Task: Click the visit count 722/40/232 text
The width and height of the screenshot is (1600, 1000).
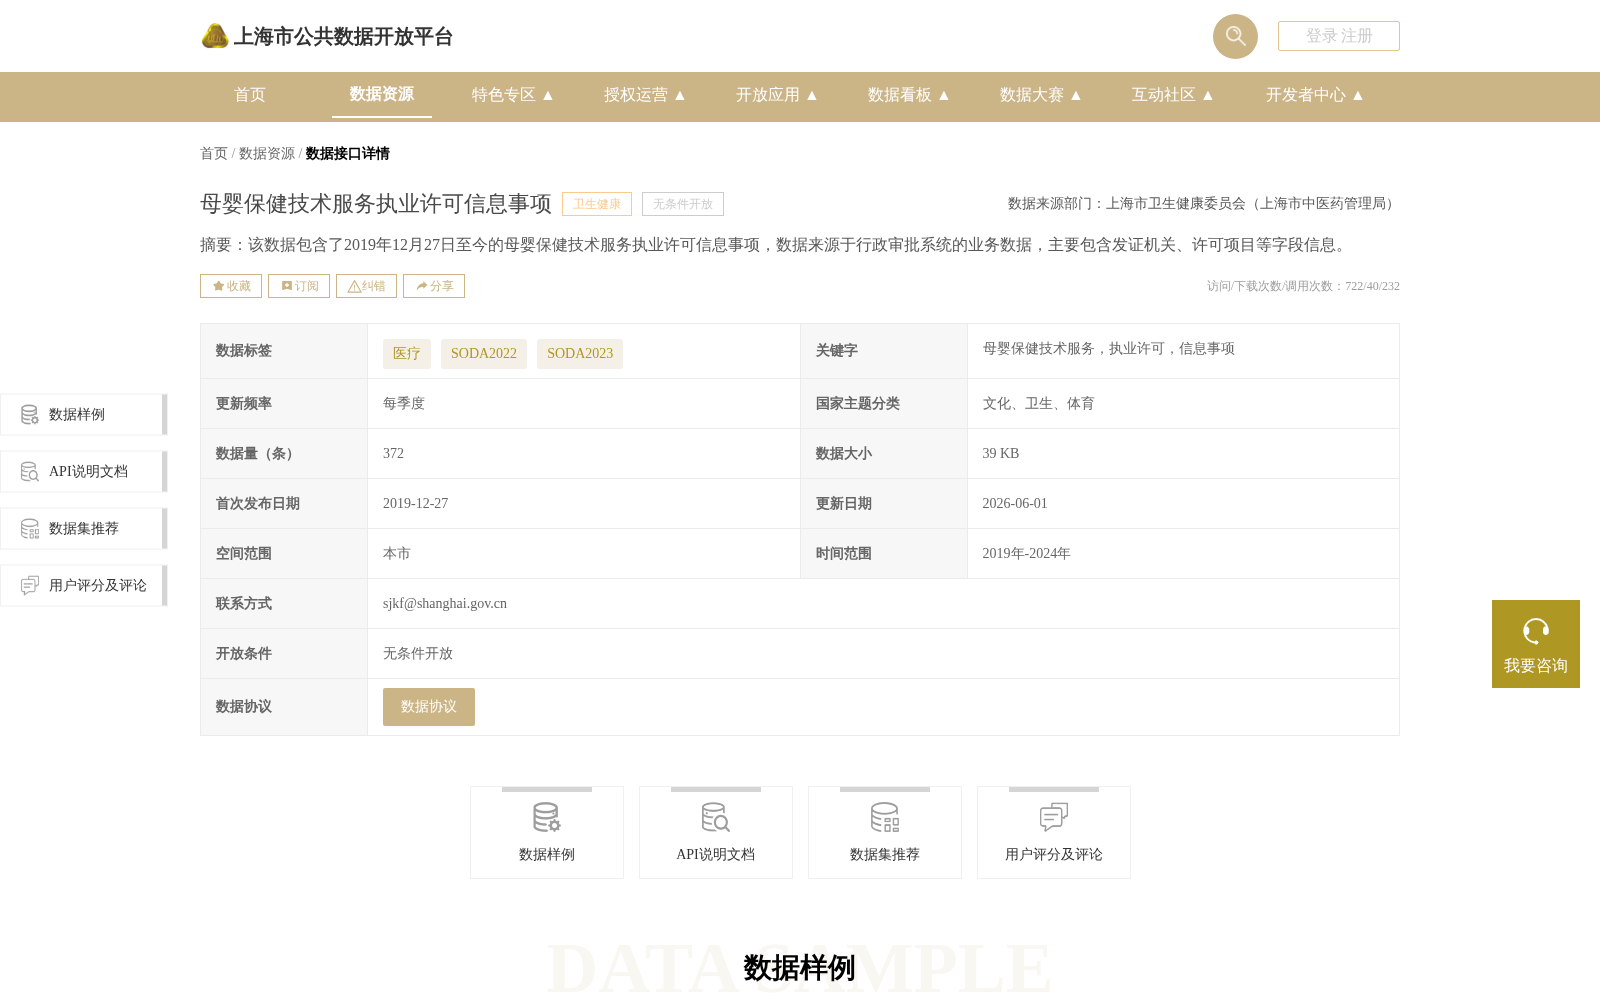Action: point(1303,286)
